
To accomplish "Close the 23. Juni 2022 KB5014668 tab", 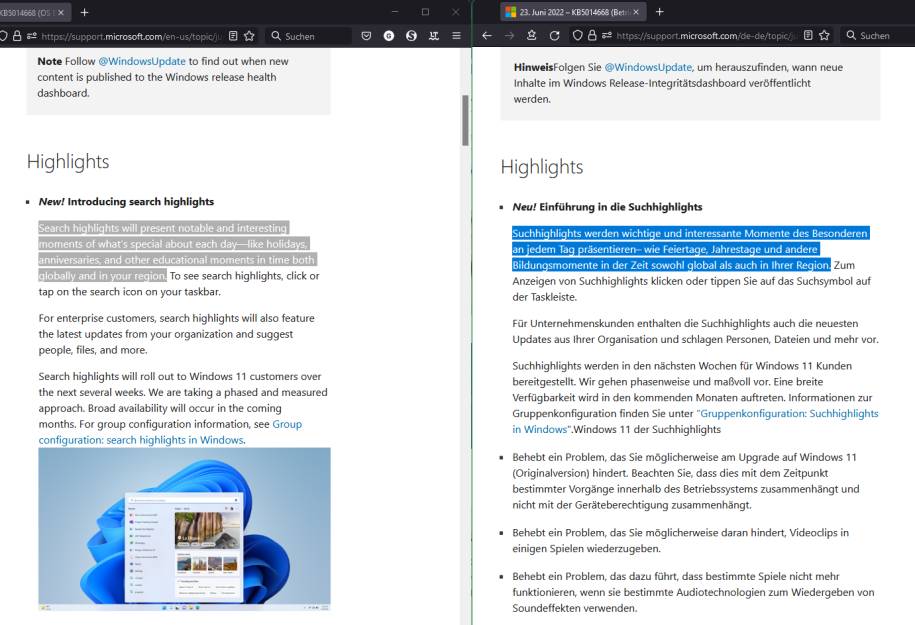I will click(635, 12).
